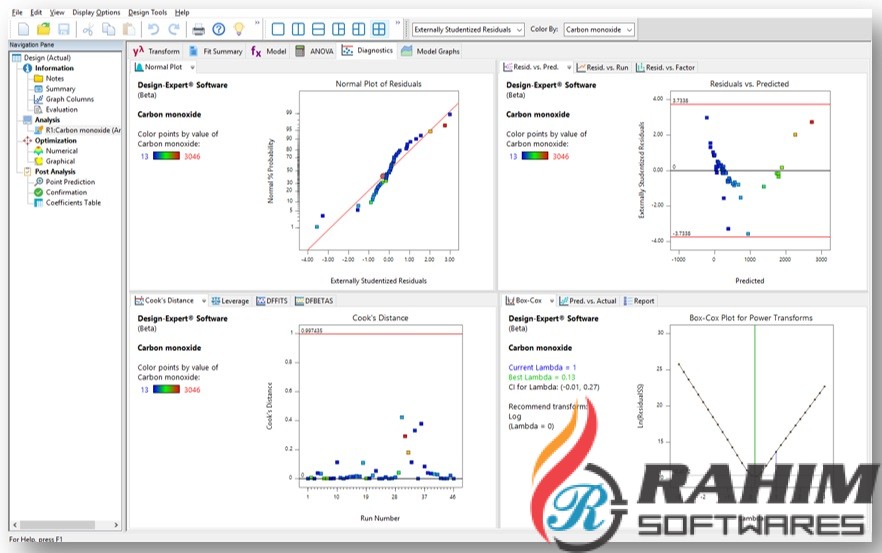Switch to the ANOVA tab
This screenshot has height=553, width=882.
[314, 51]
